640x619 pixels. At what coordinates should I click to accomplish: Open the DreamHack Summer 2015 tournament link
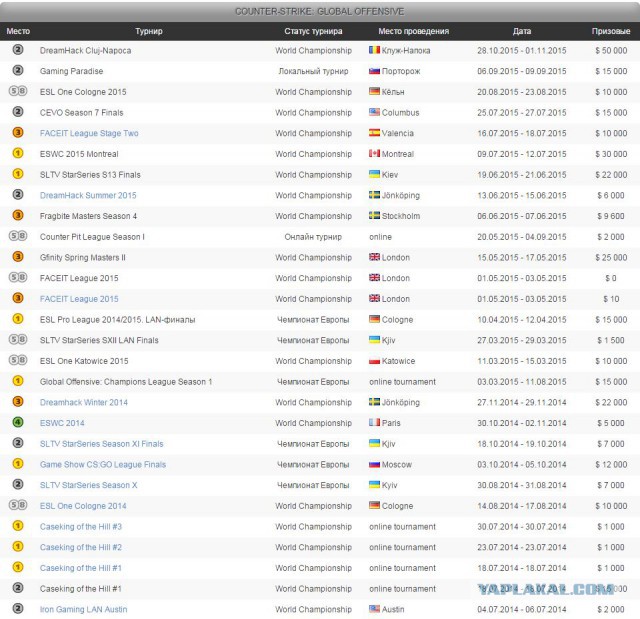pos(88,195)
